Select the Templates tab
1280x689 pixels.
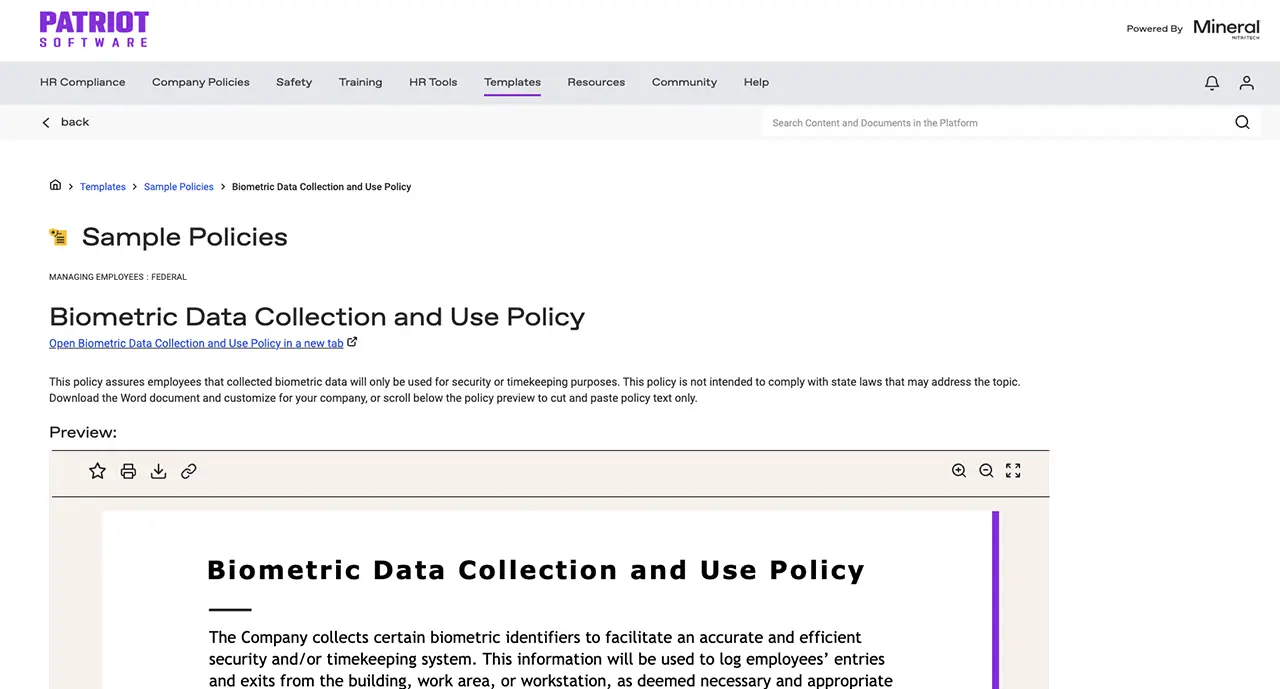click(x=512, y=82)
